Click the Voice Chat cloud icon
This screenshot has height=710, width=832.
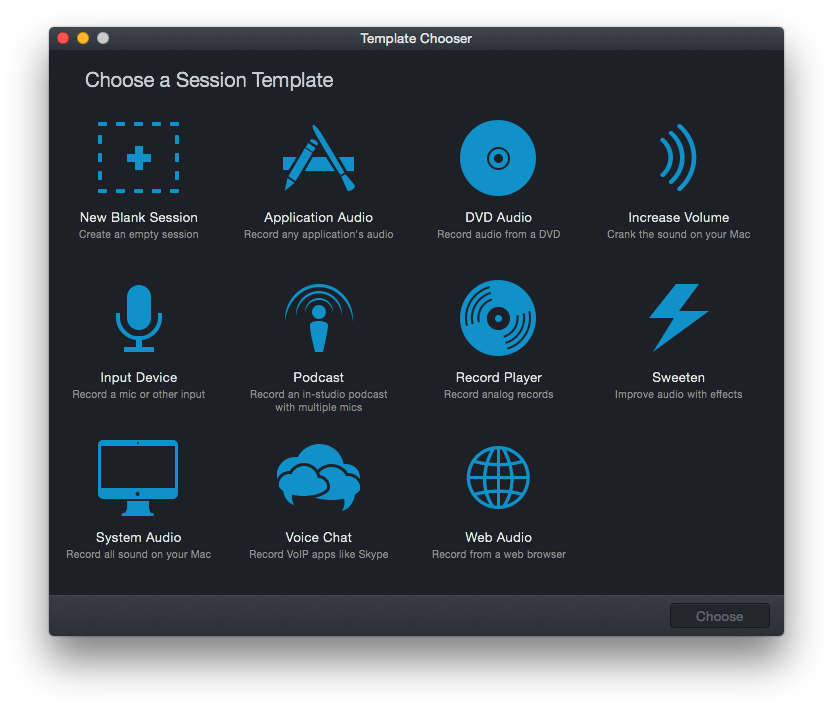point(318,477)
